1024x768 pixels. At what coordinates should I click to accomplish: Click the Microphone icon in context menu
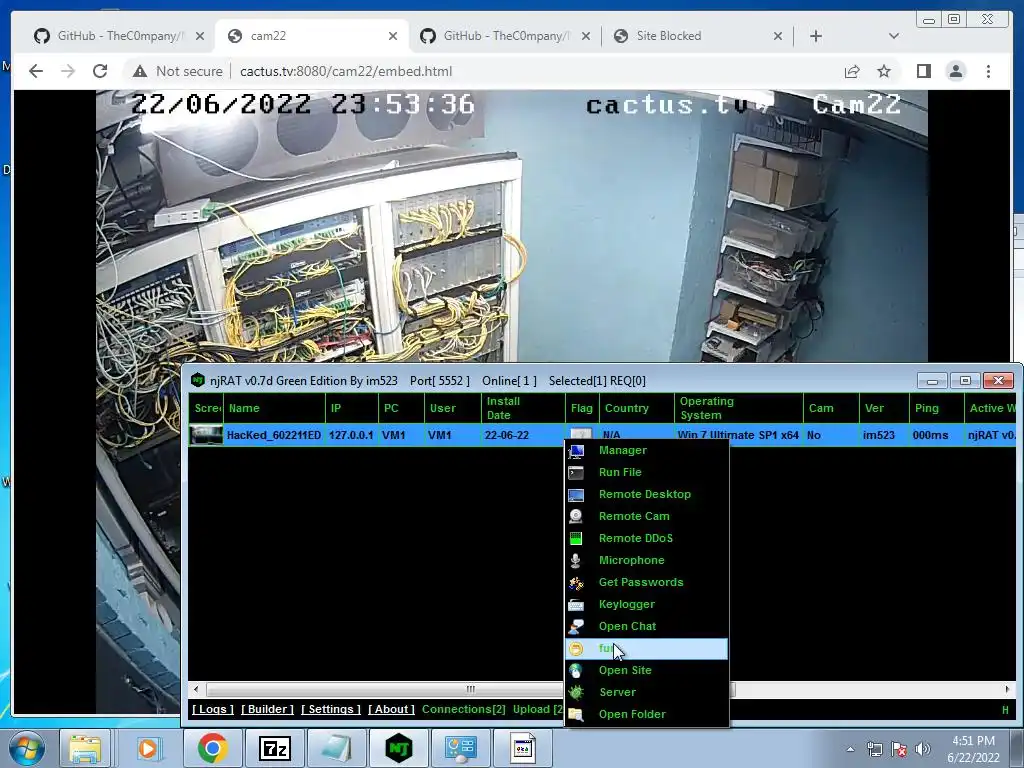coord(576,560)
